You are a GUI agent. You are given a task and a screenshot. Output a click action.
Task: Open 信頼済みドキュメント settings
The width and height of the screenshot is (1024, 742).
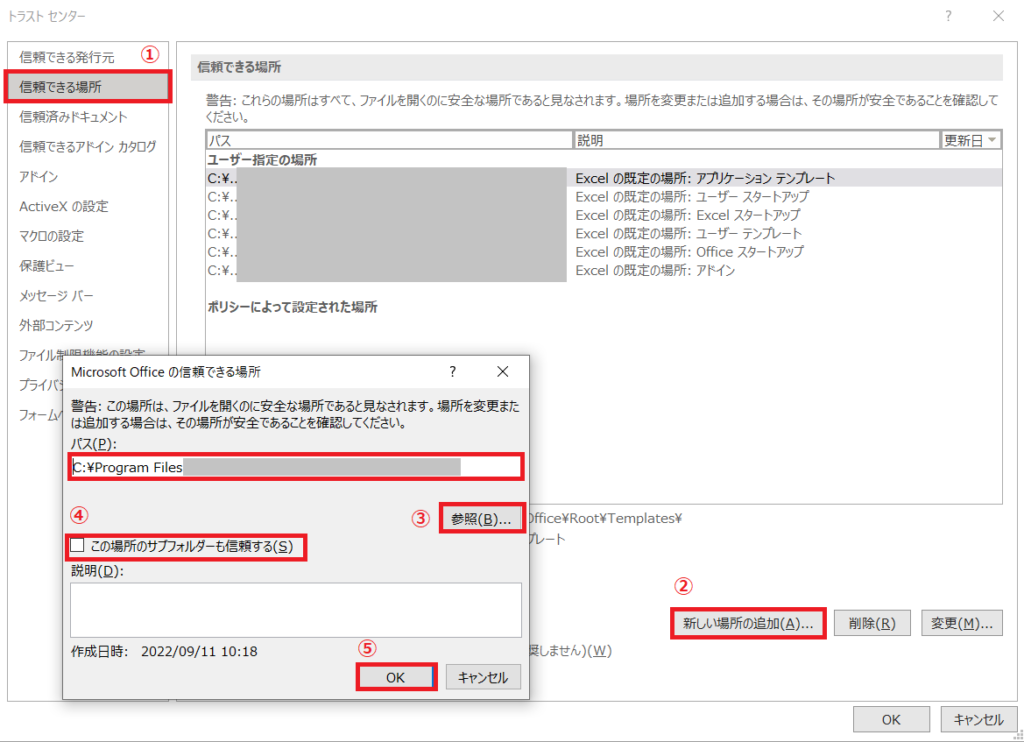[x=73, y=117]
